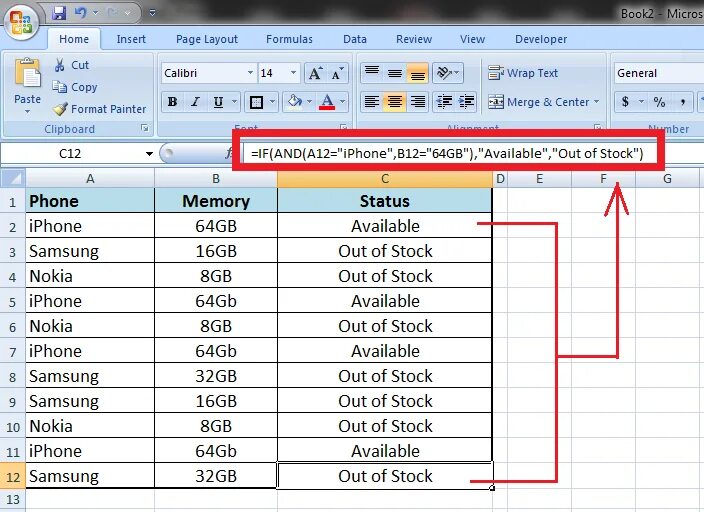Toggle middle vertical alignment

click(x=395, y=73)
